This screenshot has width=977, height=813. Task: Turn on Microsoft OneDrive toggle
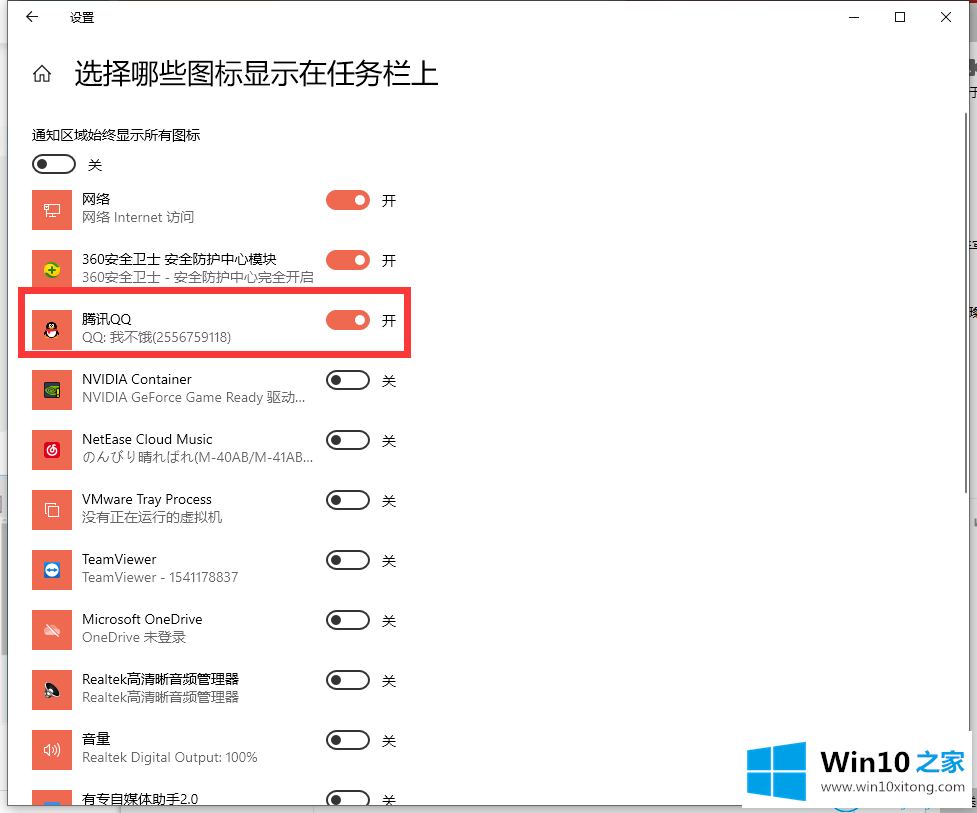(x=348, y=620)
